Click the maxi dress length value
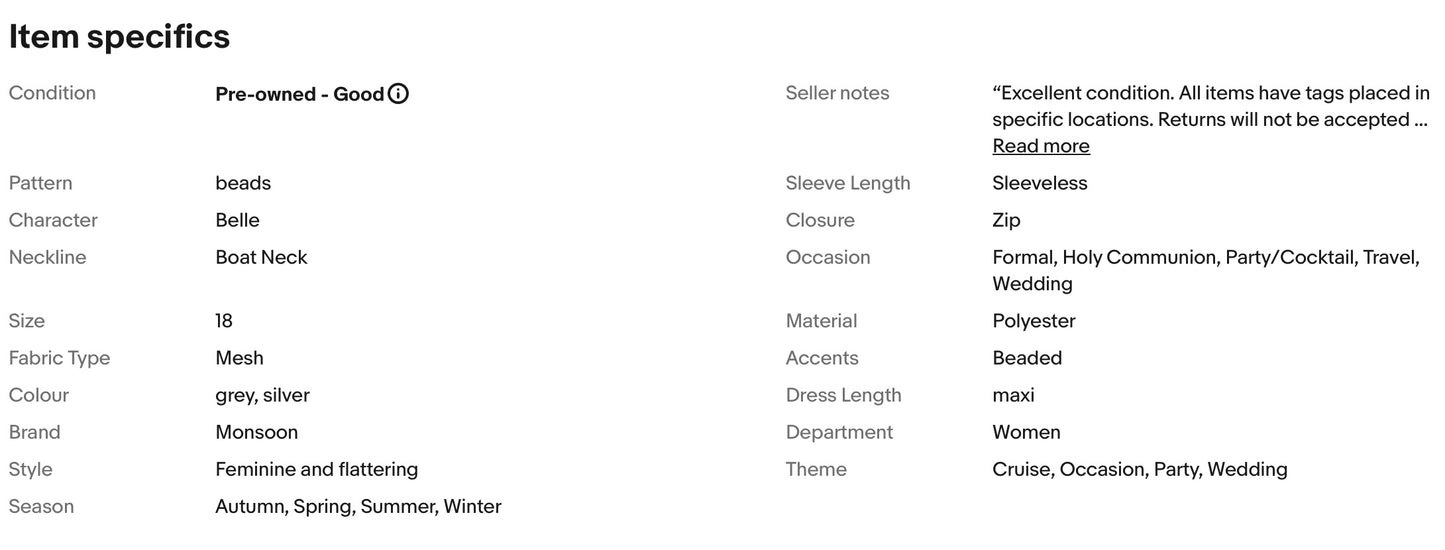This screenshot has height=550, width=1445. [x=1013, y=395]
